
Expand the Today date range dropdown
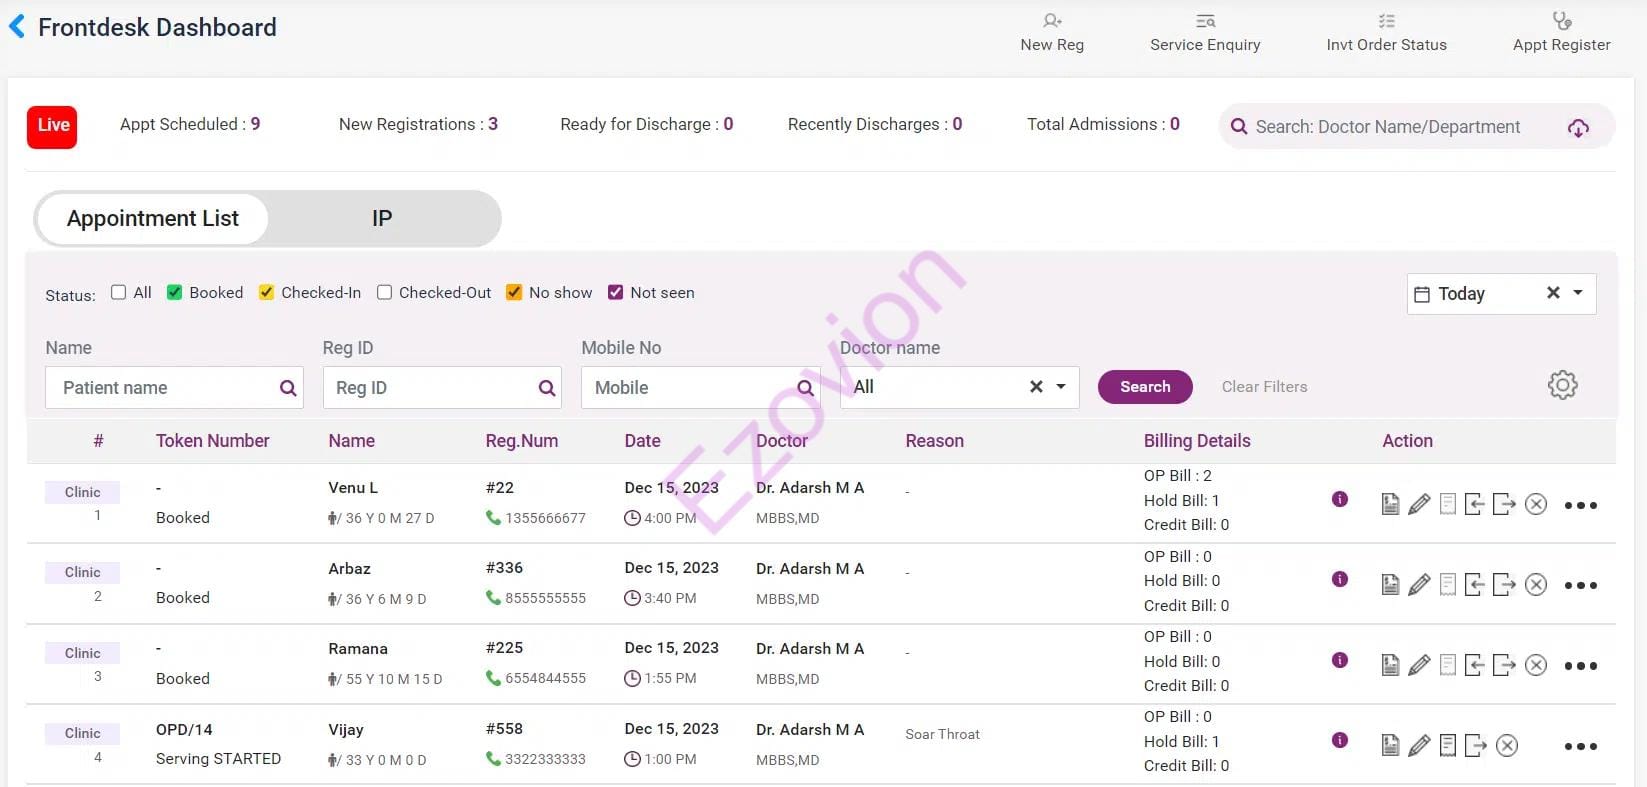tap(1578, 293)
